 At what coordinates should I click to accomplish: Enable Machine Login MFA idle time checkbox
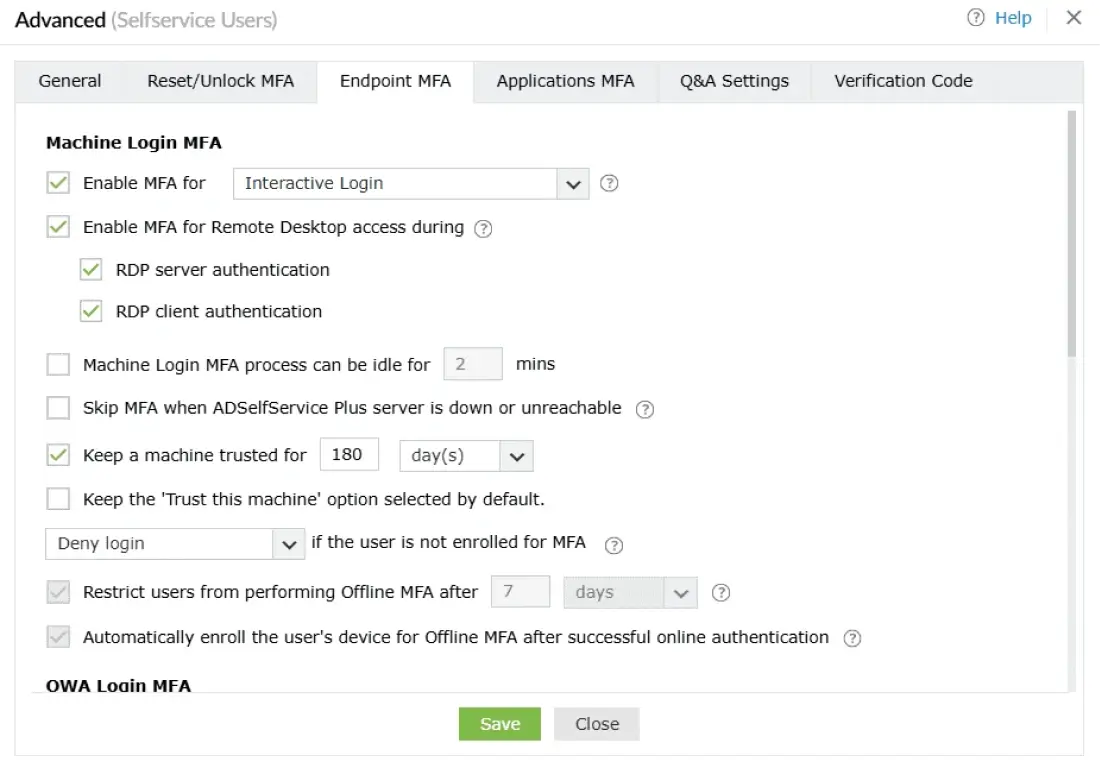coord(58,365)
